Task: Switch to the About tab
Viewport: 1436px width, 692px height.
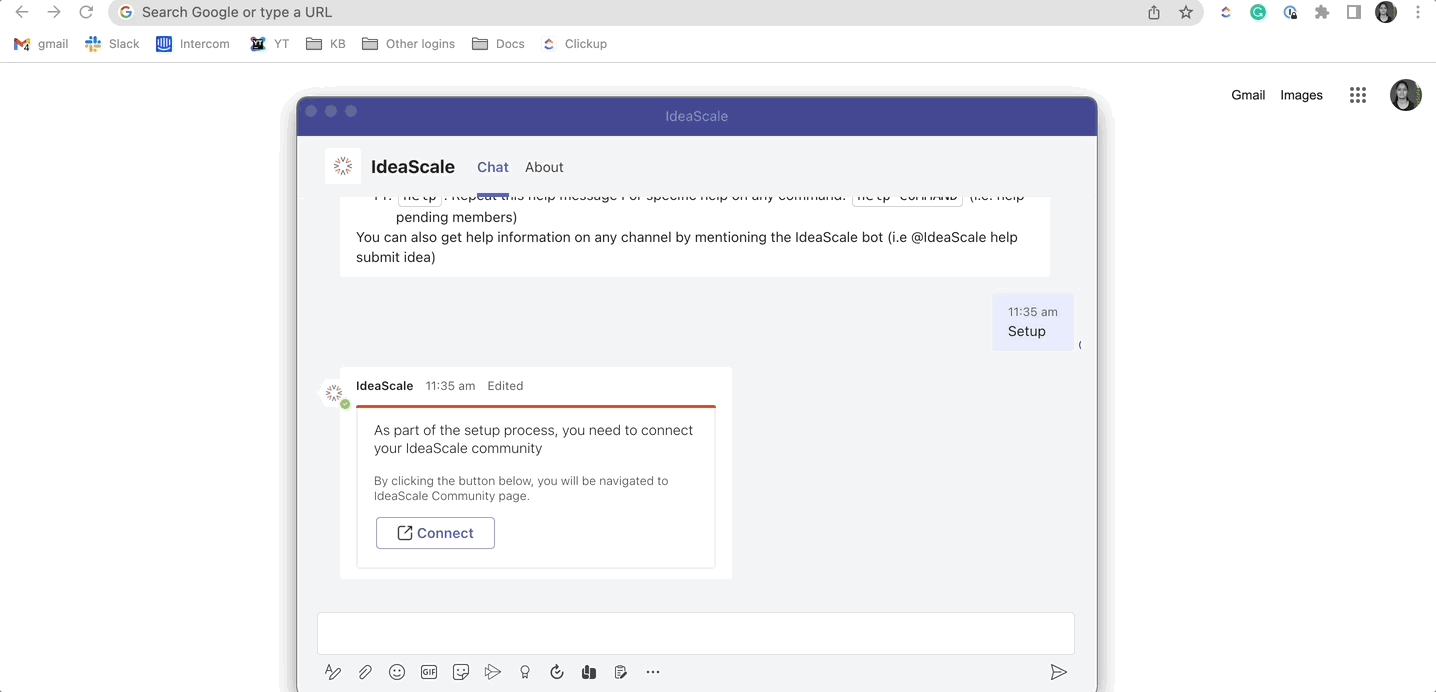Action: (544, 167)
